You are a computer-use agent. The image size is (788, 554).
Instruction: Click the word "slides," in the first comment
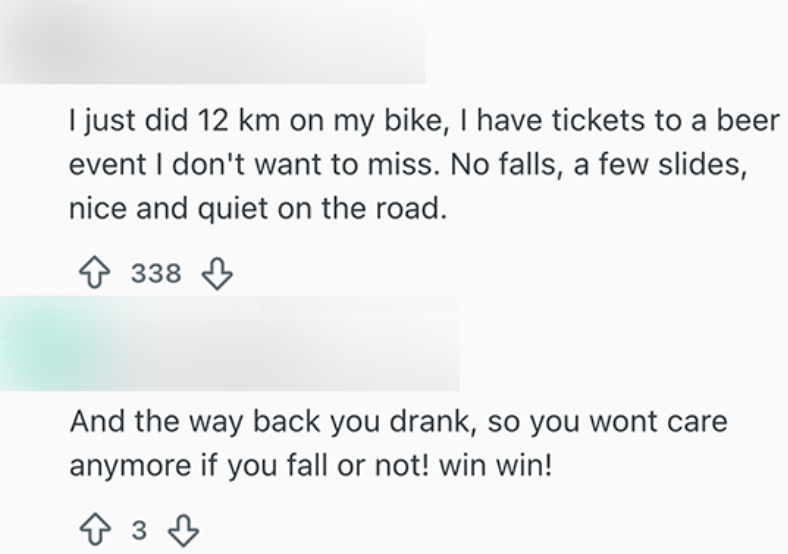tap(703, 167)
